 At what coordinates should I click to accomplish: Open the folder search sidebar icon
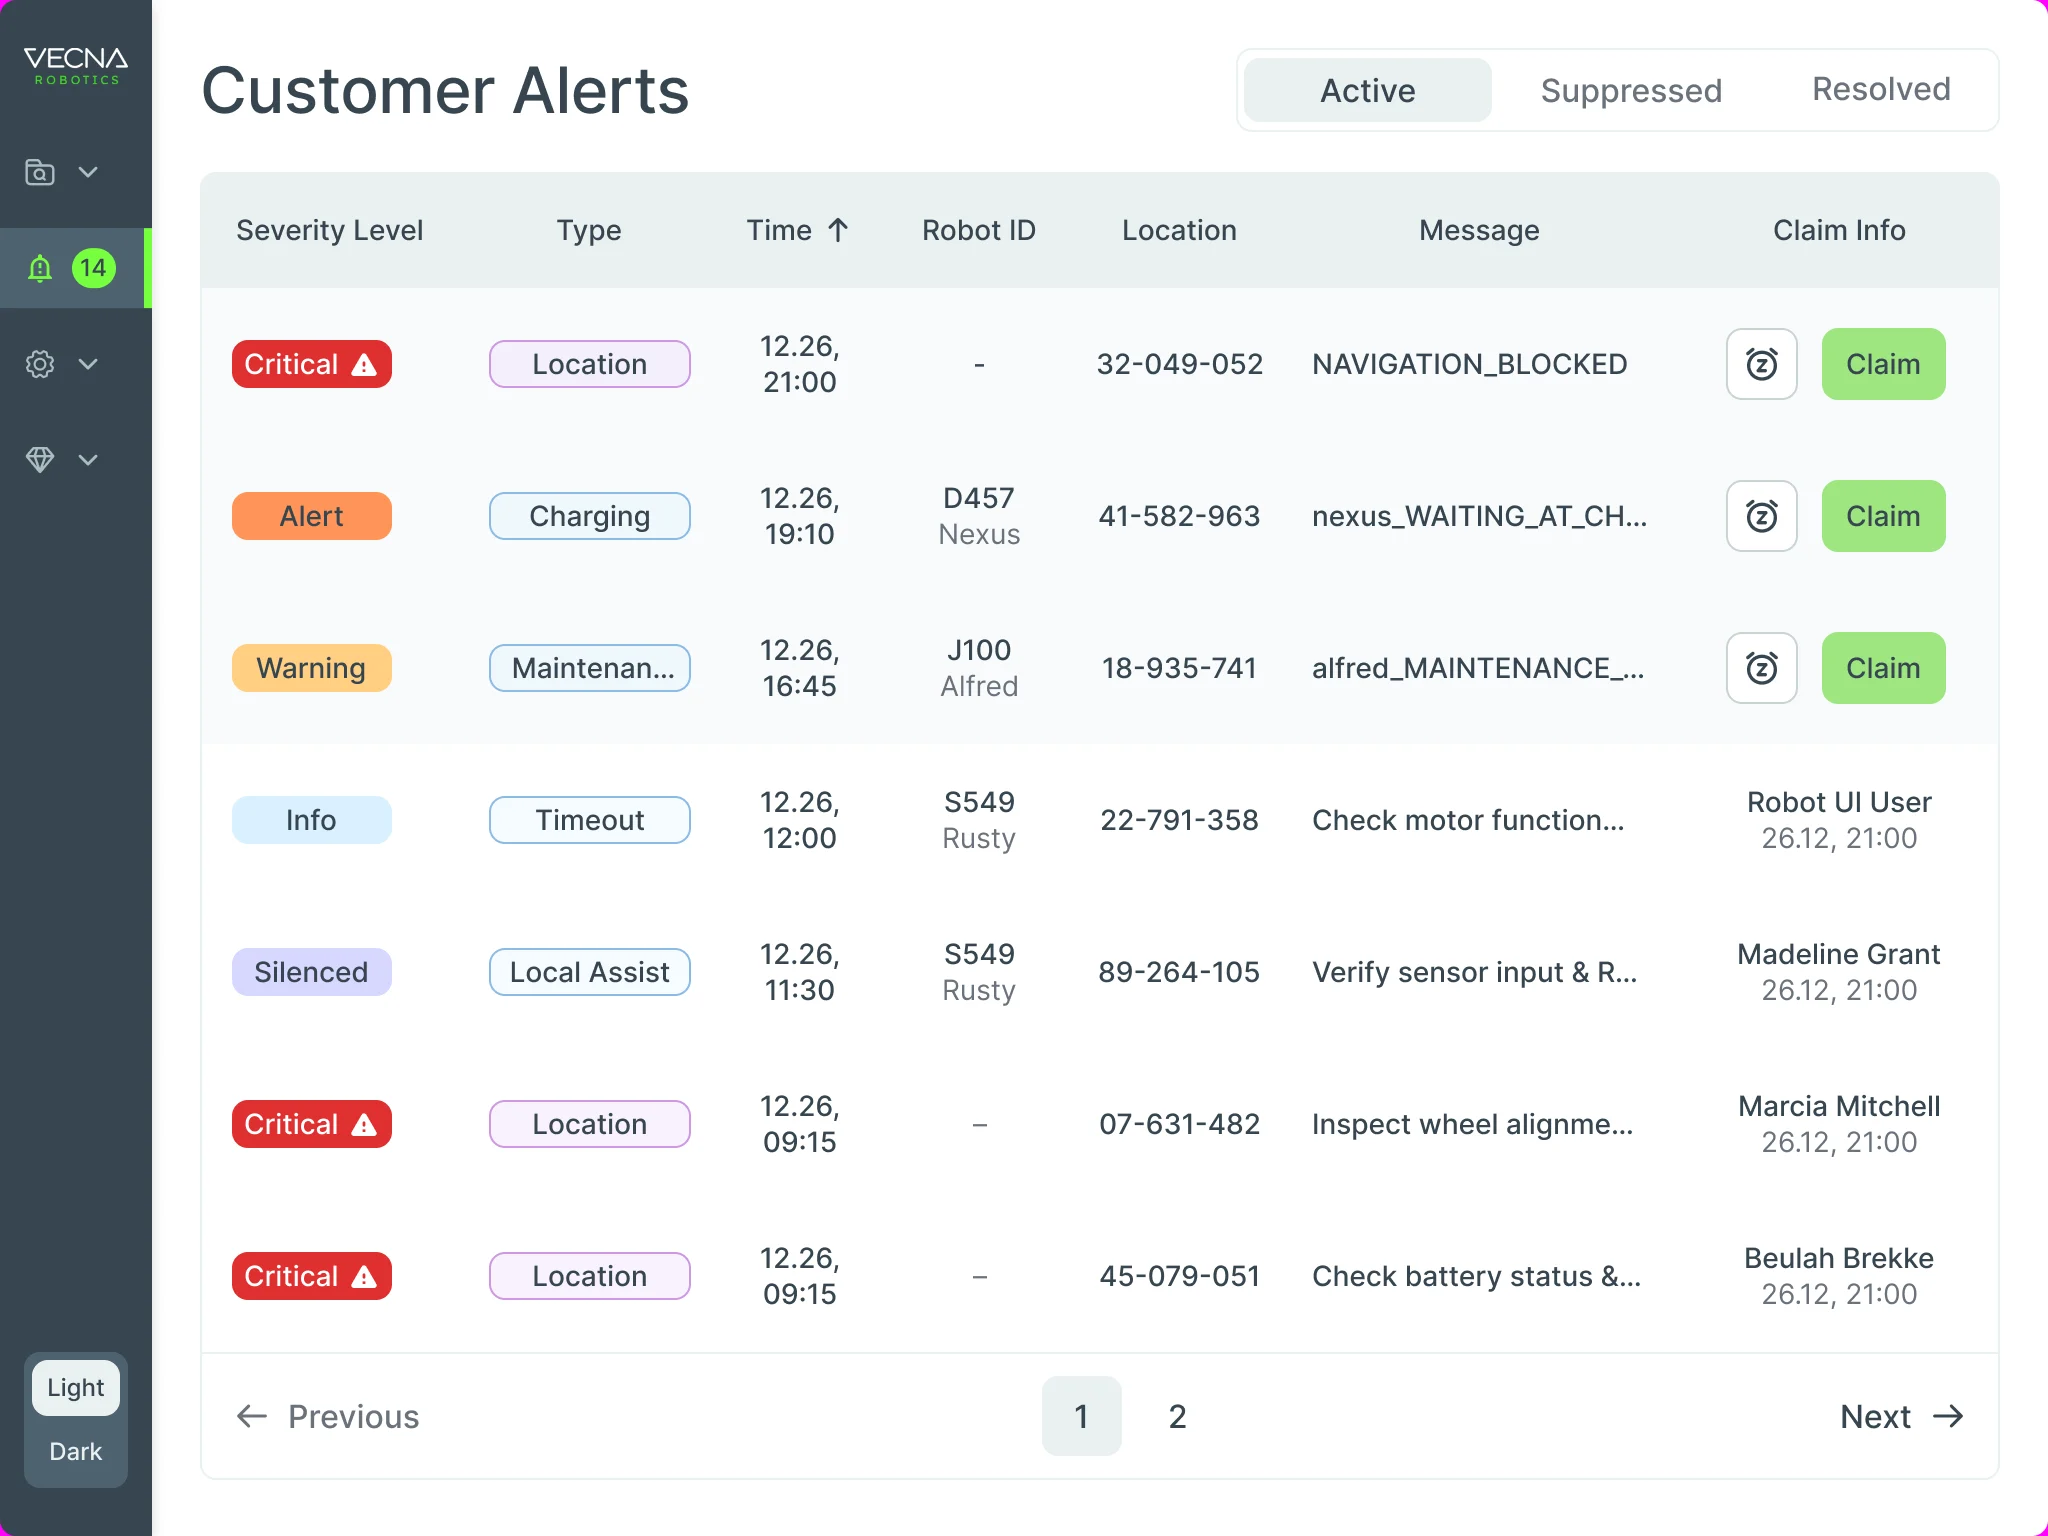(40, 172)
